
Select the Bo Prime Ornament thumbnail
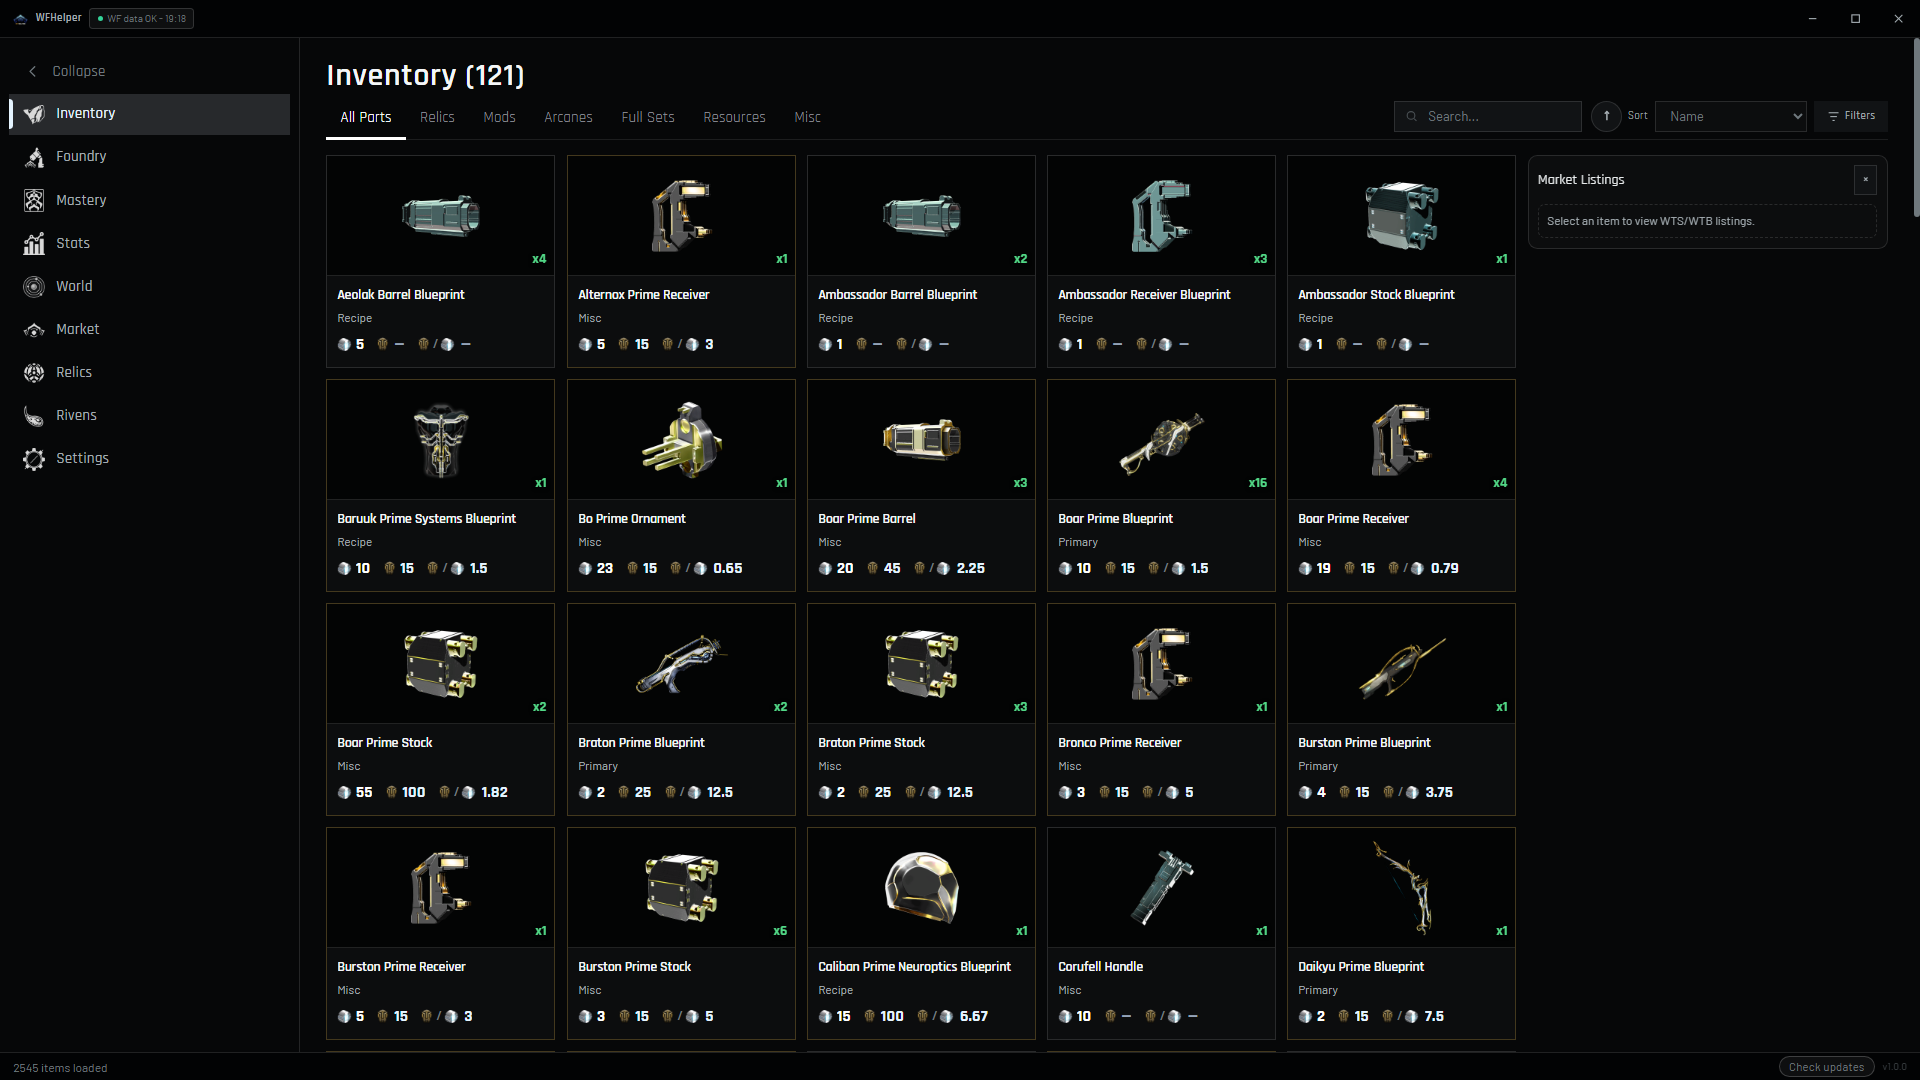click(681, 440)
